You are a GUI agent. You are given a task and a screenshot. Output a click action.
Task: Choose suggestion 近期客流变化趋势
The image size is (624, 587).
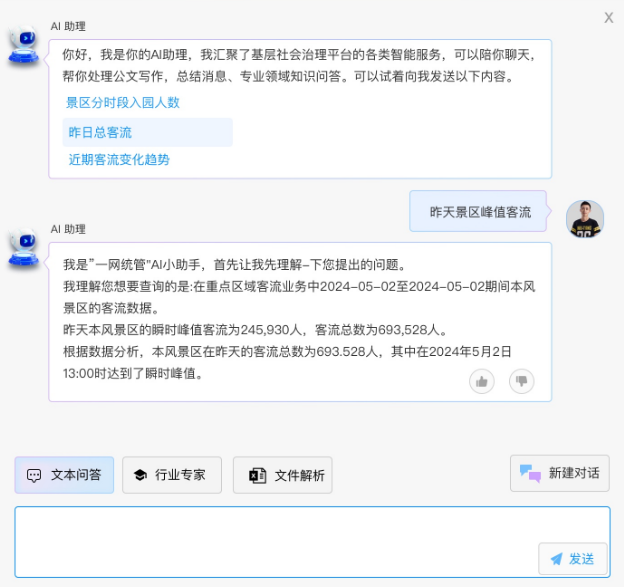pyautogui.click(x=119, y=160)
